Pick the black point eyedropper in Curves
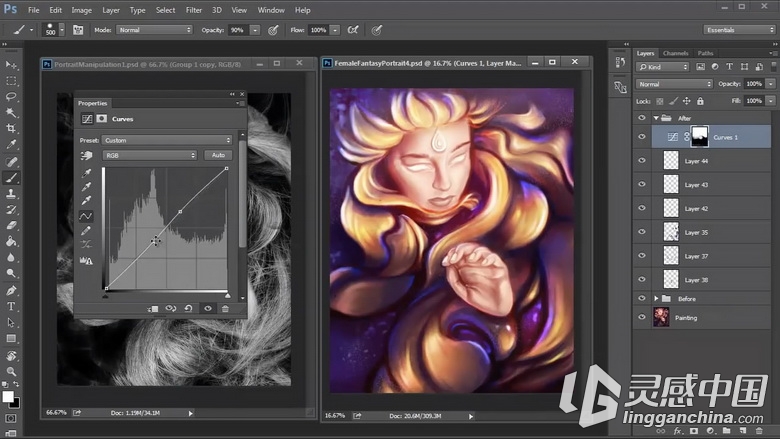Viewport: 780px width, 439px height. (86, 173)
